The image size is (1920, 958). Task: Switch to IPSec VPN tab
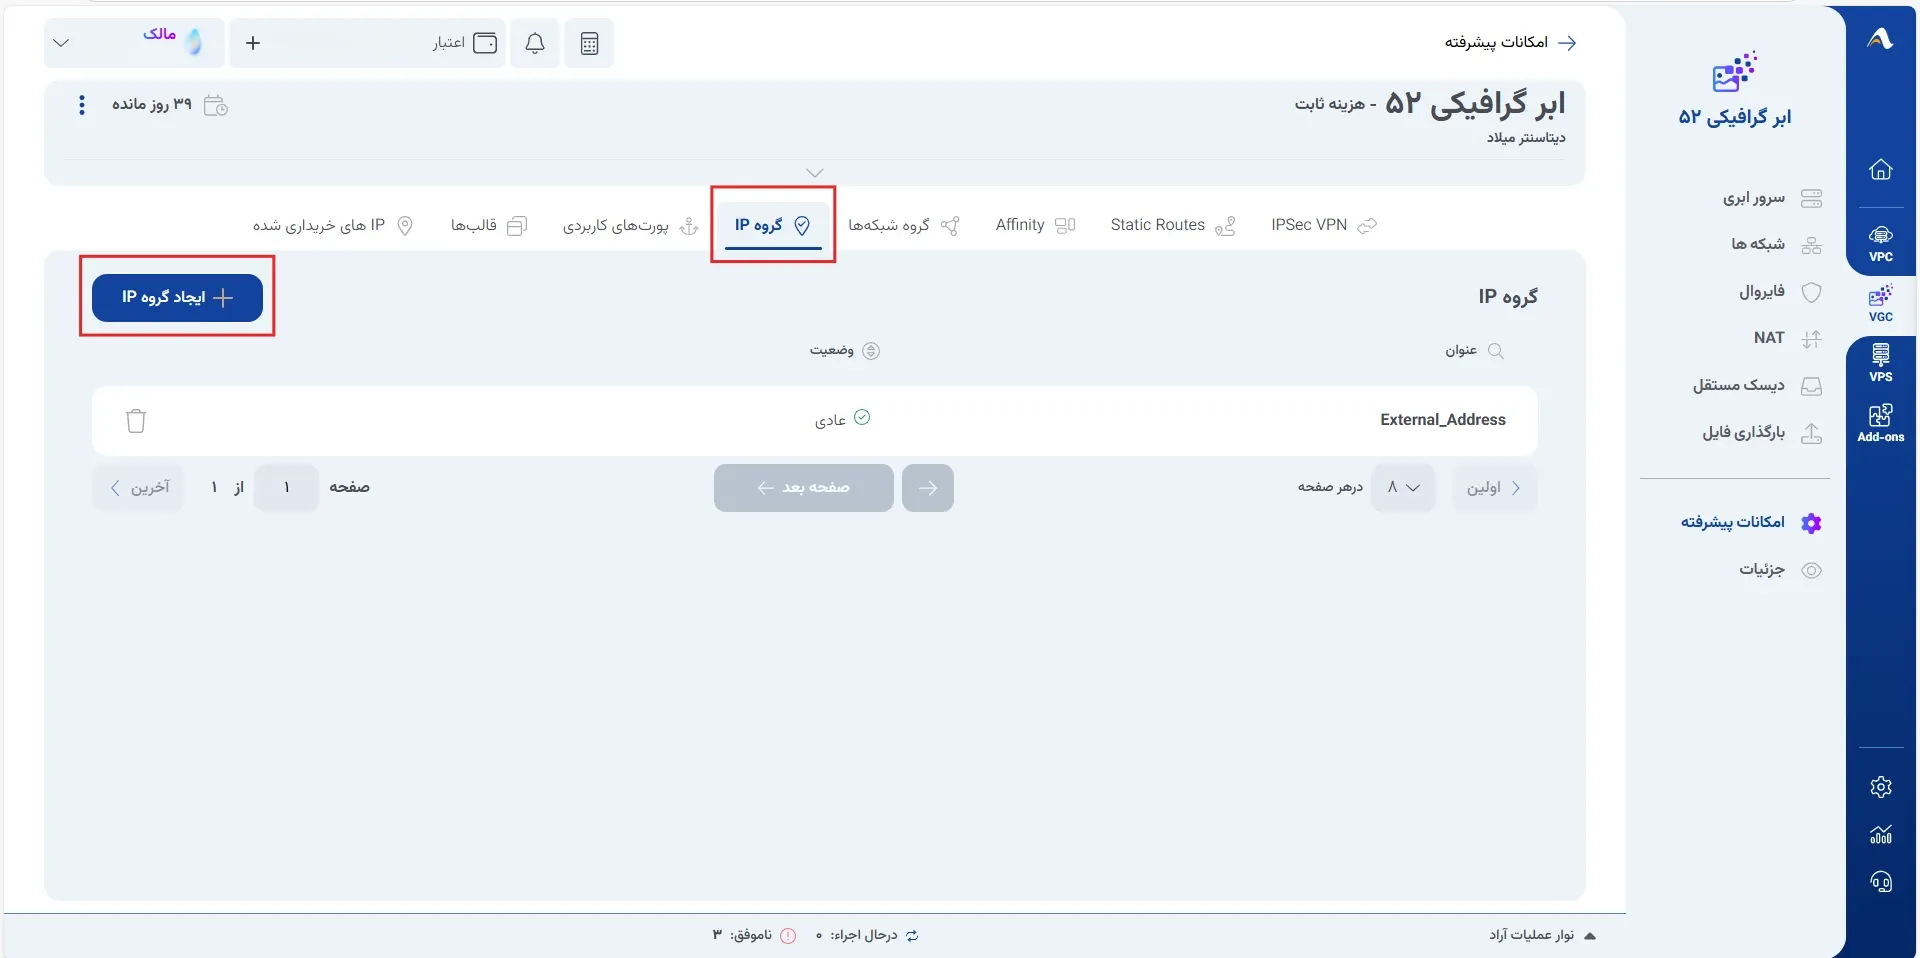[1324, 225]
